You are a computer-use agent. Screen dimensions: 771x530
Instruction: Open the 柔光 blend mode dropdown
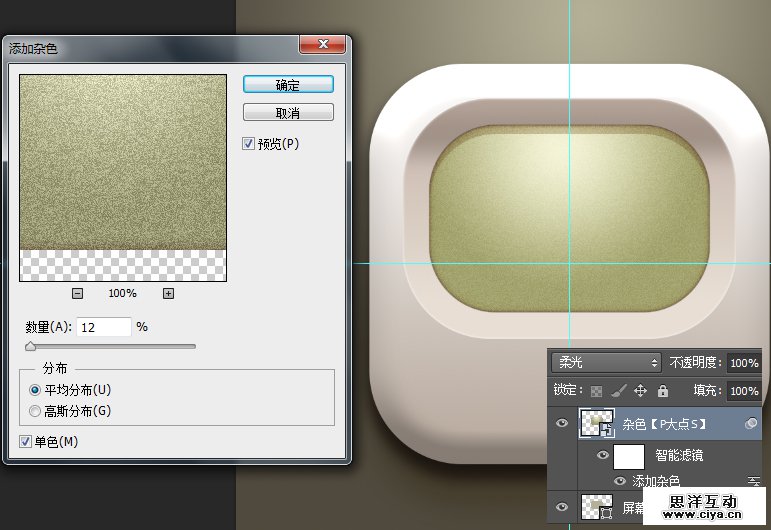tap(608, 363)
